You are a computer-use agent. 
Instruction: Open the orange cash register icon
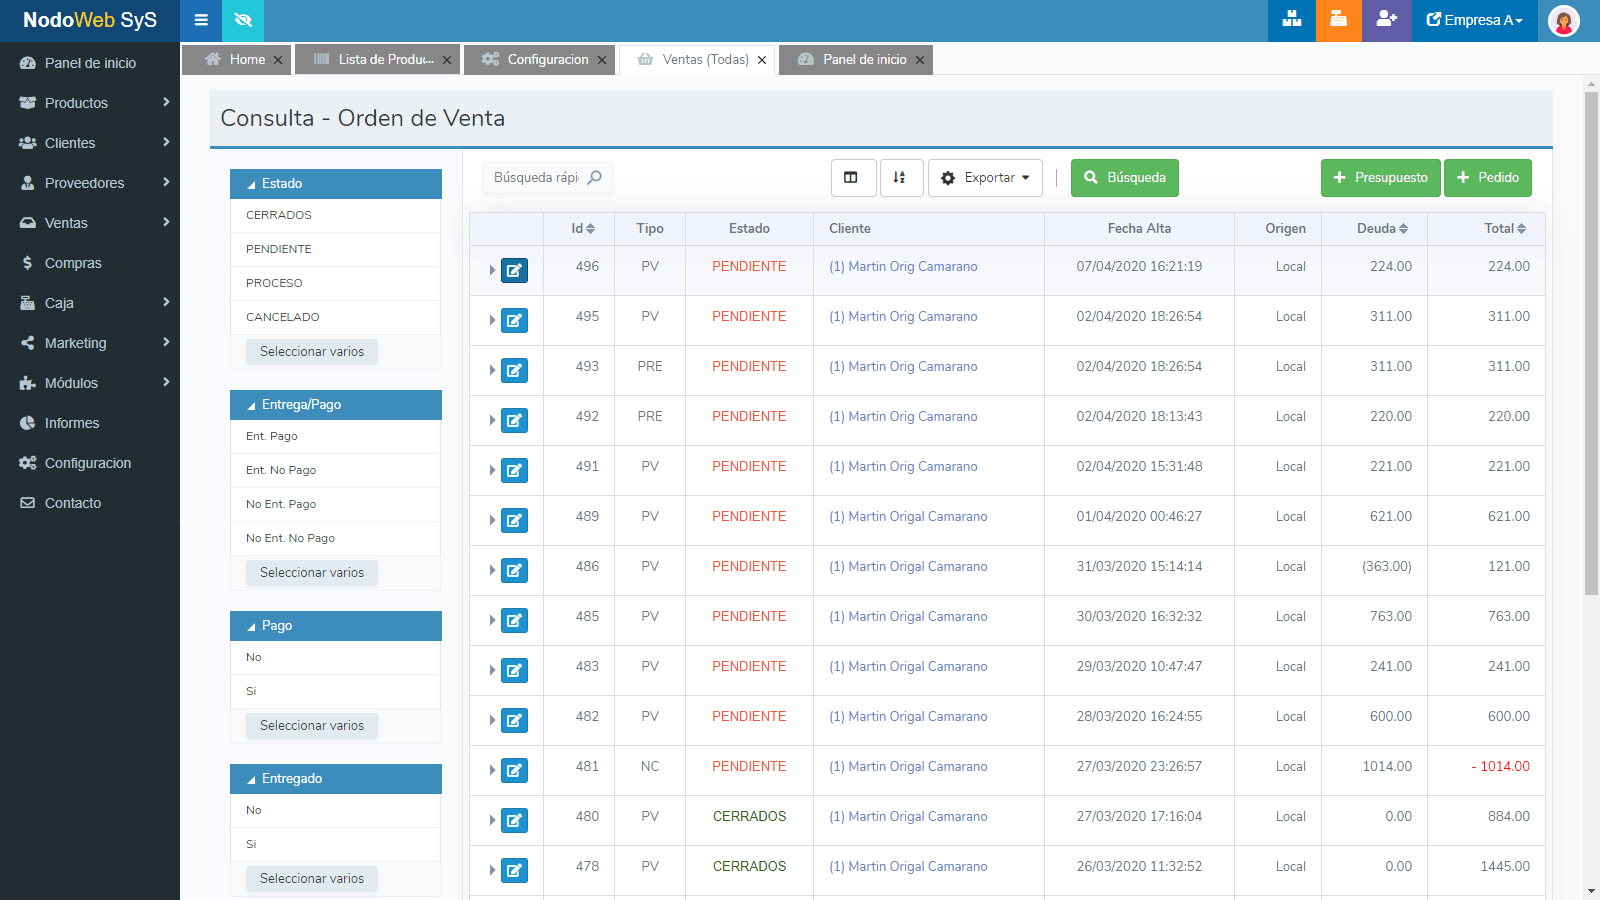click(x=1338, y=20)
